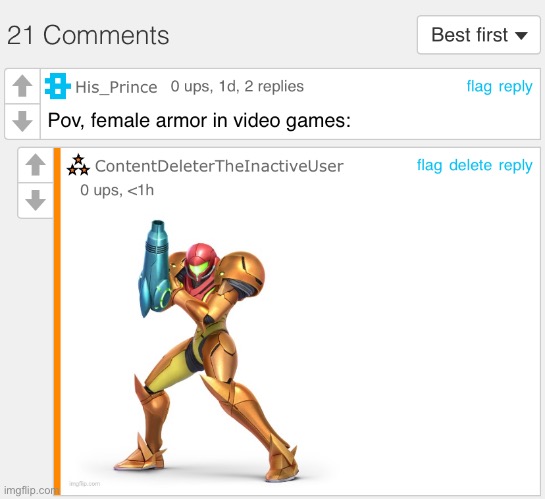
Task: Click the orange reply thread bar
Action: tap(57, 321)
